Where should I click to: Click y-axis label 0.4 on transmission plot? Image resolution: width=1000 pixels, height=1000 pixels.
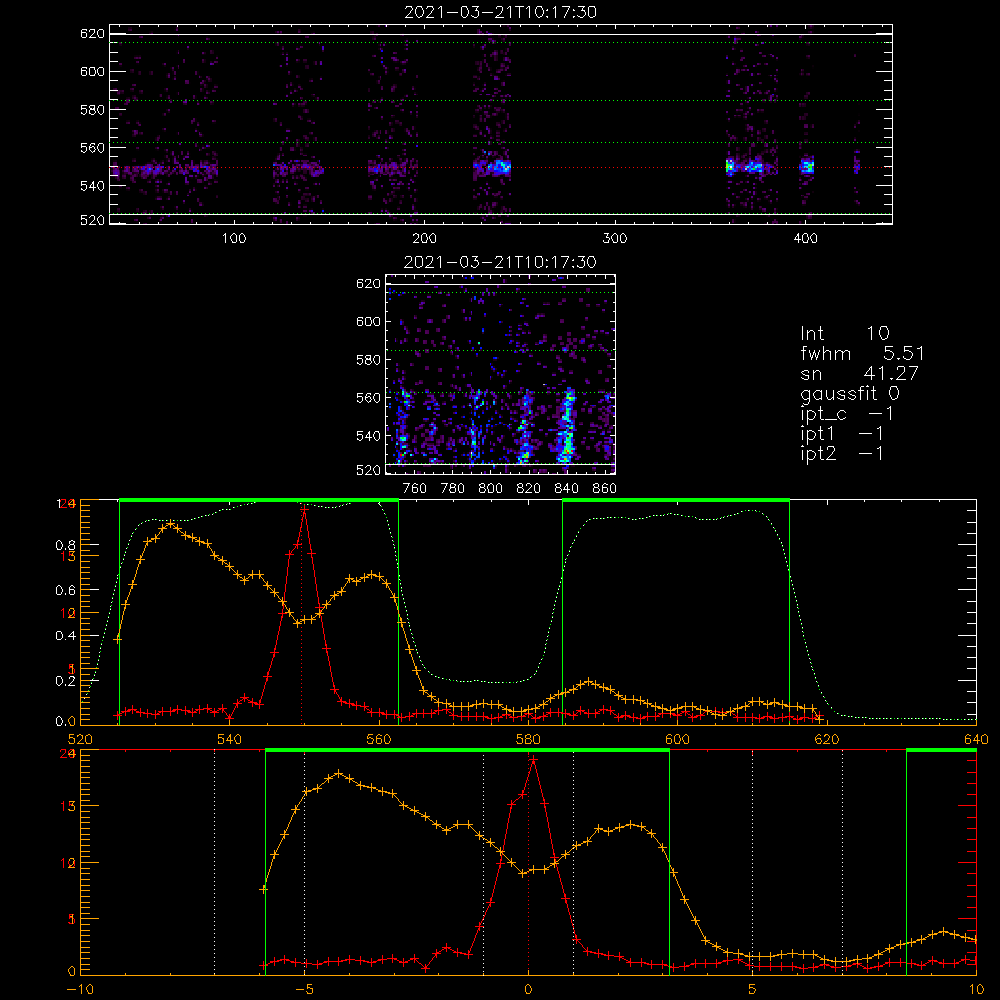coord(66,635)
